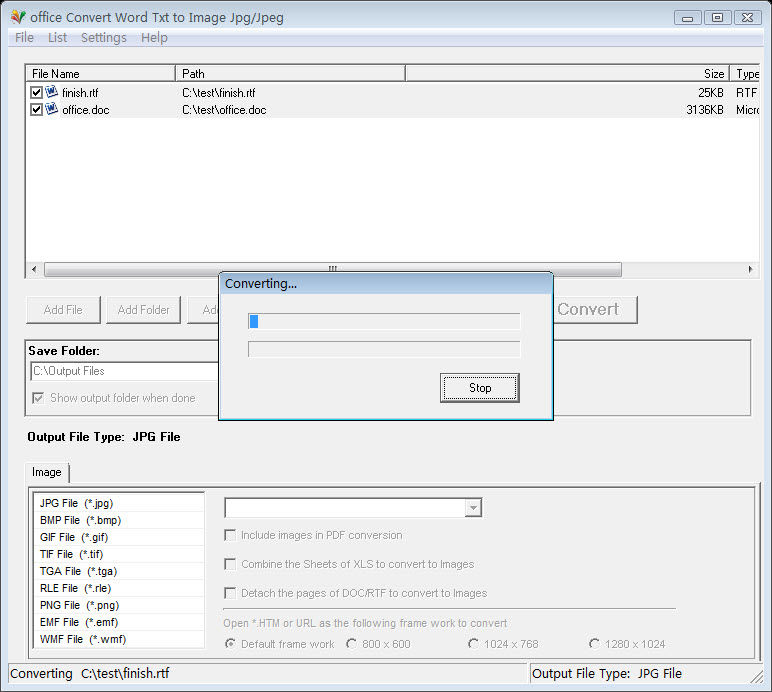Image resolution: width=772 pixels, height=692 pixels.
Task: Select the 1280 x 1024 radio option
Action: click(x=594, y=644)
